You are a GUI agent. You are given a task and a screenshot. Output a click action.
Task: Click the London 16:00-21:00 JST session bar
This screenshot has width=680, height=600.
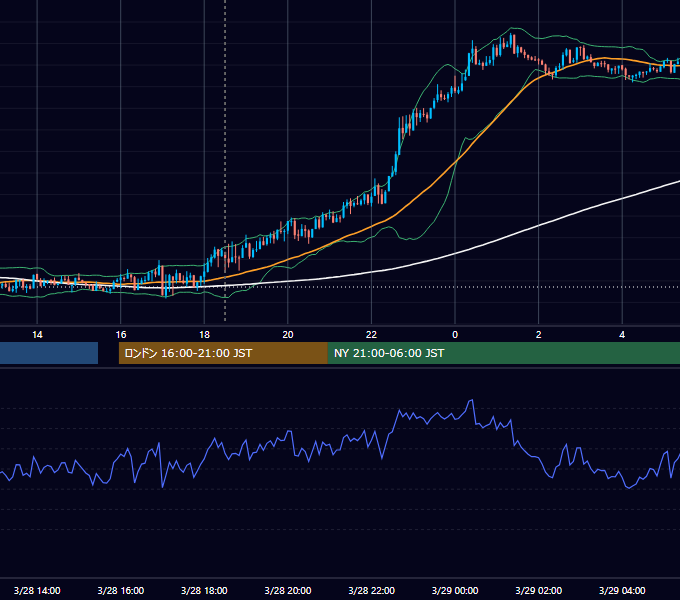tap(223, 353)
